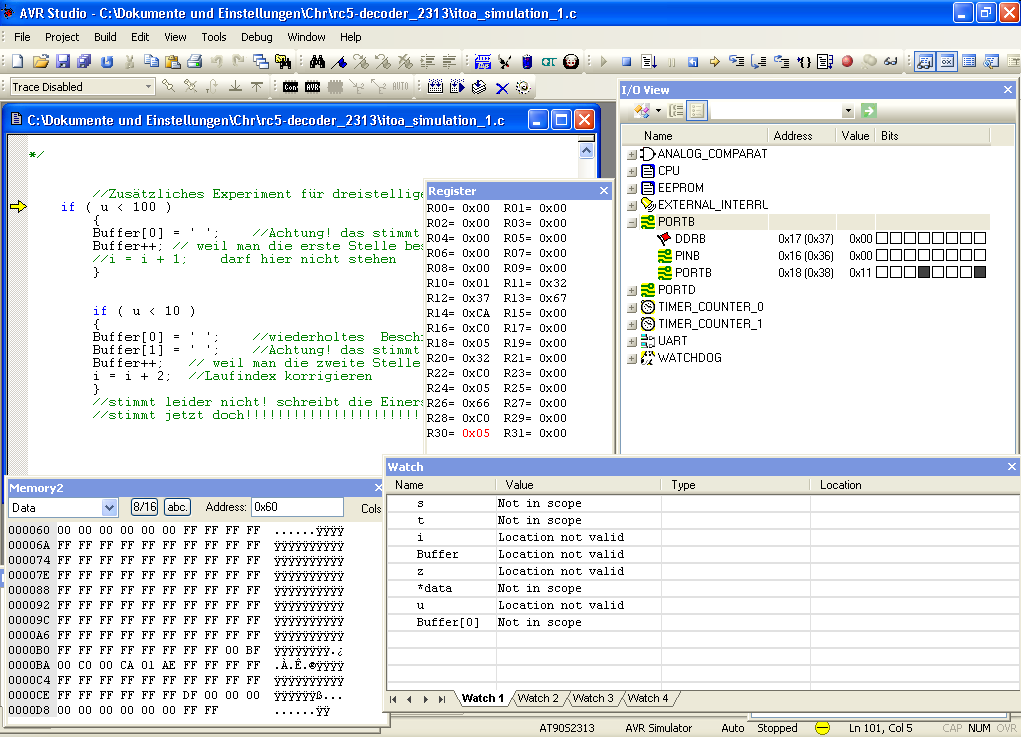Screen dimensions: 1021x737
Task: Expand the EEPROM node
Action: 632,188
